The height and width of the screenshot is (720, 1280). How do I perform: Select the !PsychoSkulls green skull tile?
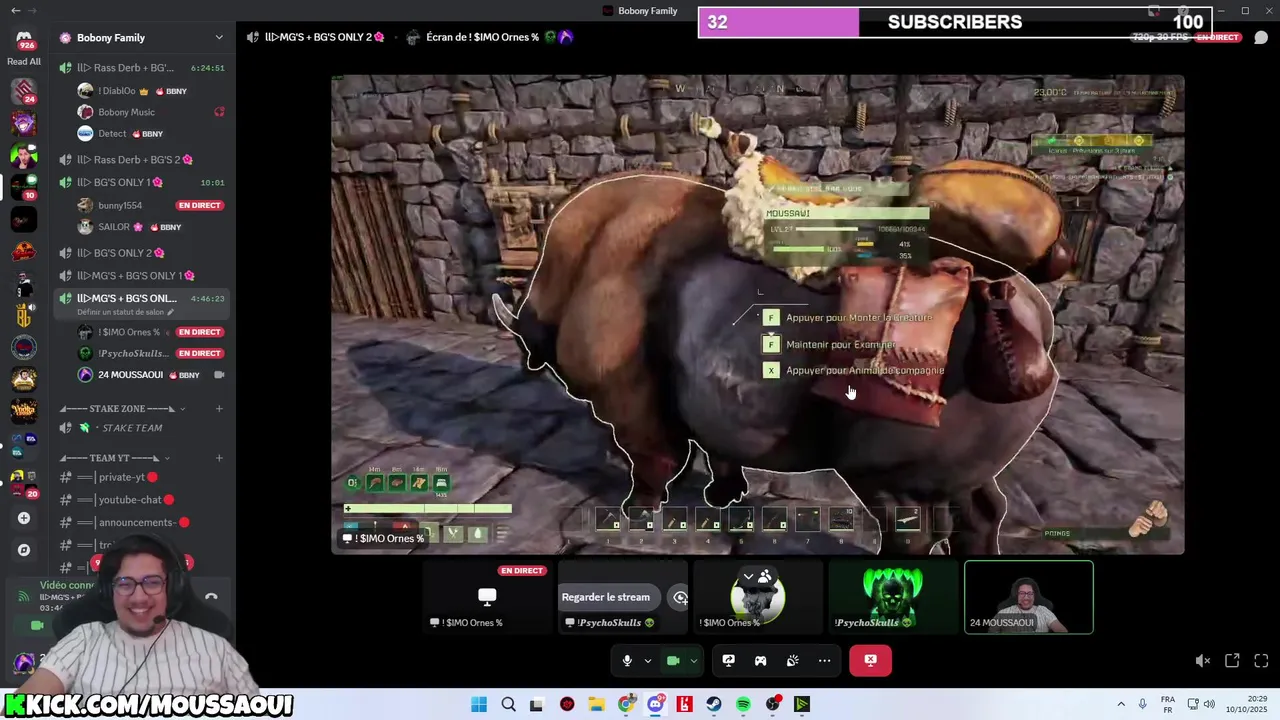tap(893, 597)
